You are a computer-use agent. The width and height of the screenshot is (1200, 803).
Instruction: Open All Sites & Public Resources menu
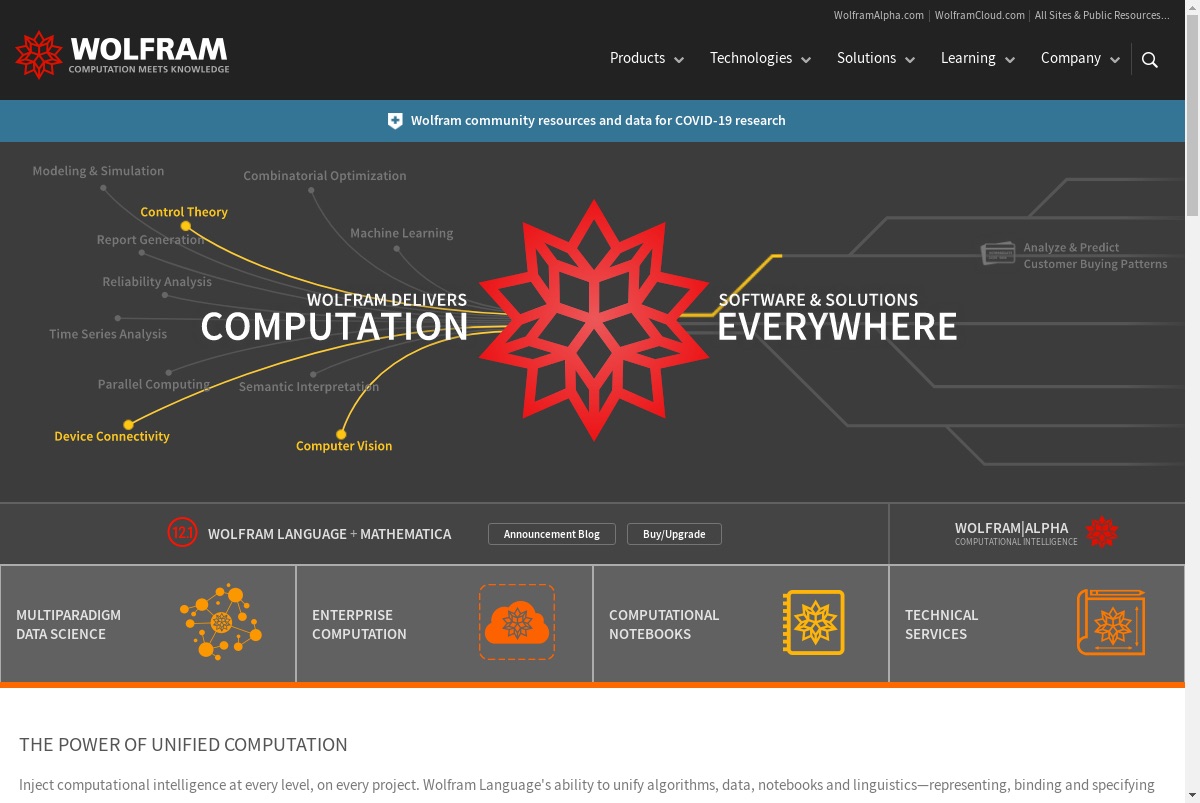tap(1102, 15)
